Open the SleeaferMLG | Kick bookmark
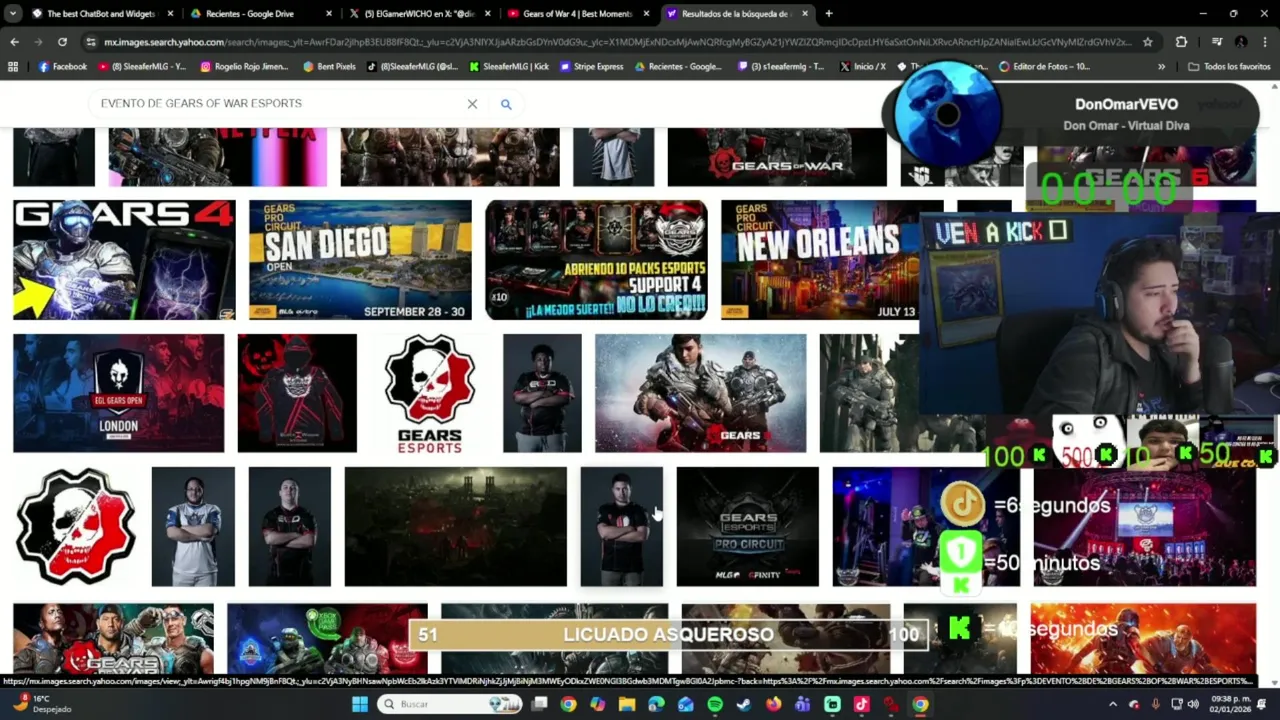The width and height of the screenshot is (1280, 720). [x=508, y=66]
